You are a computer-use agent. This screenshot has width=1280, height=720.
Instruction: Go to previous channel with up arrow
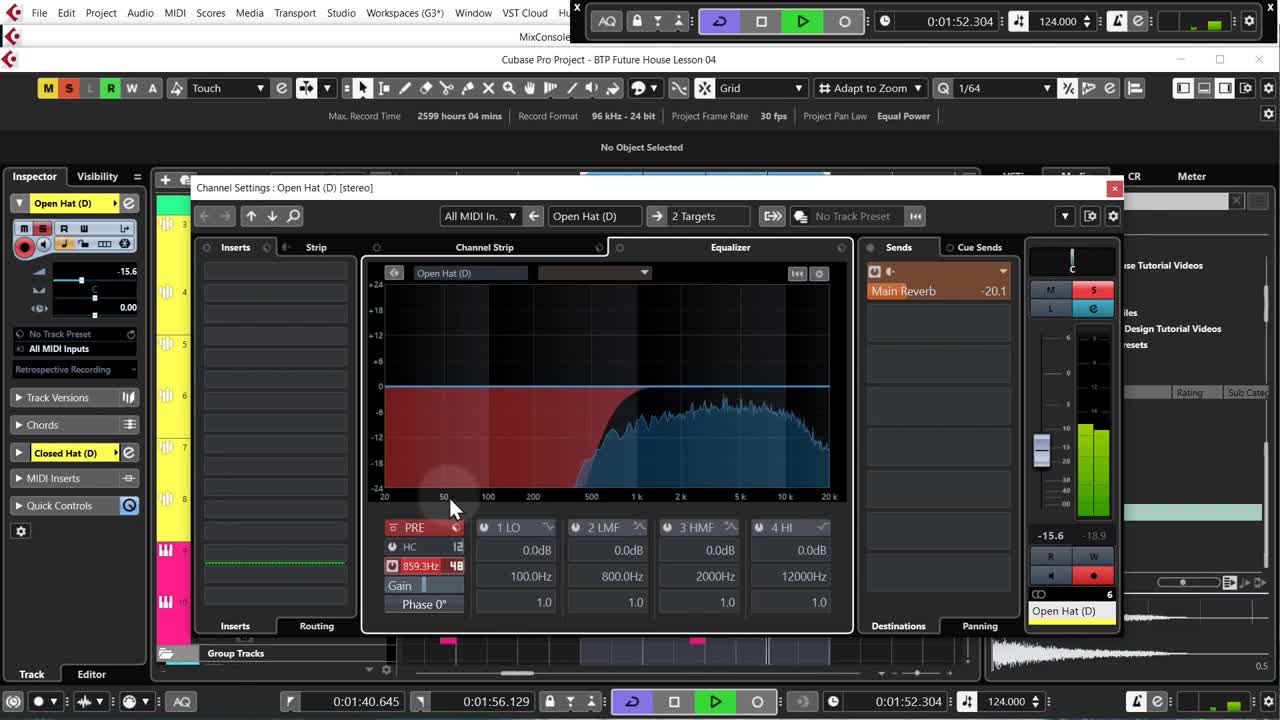tap(251, 216)
